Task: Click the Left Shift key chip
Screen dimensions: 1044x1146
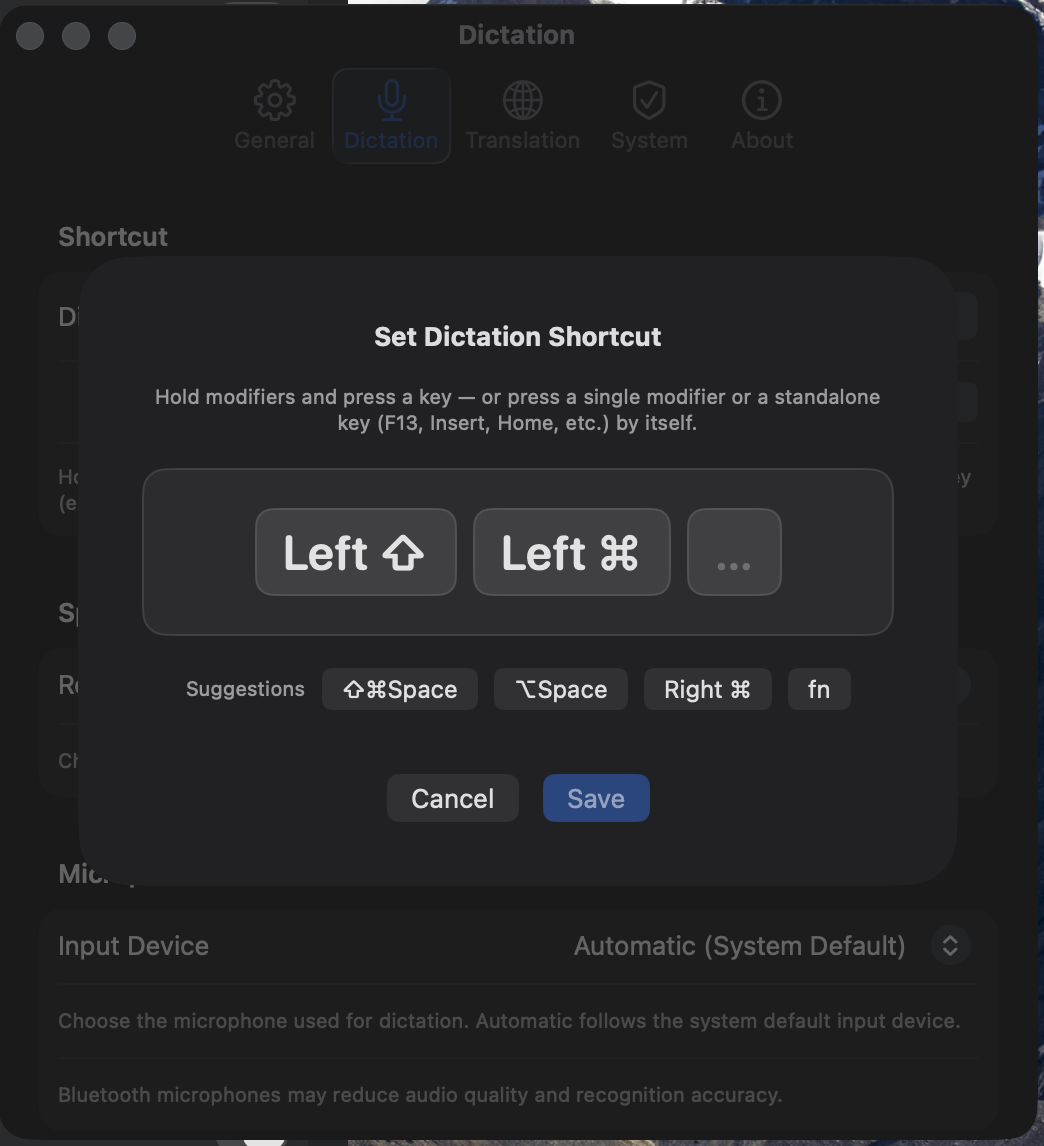Action: [355, 552]
